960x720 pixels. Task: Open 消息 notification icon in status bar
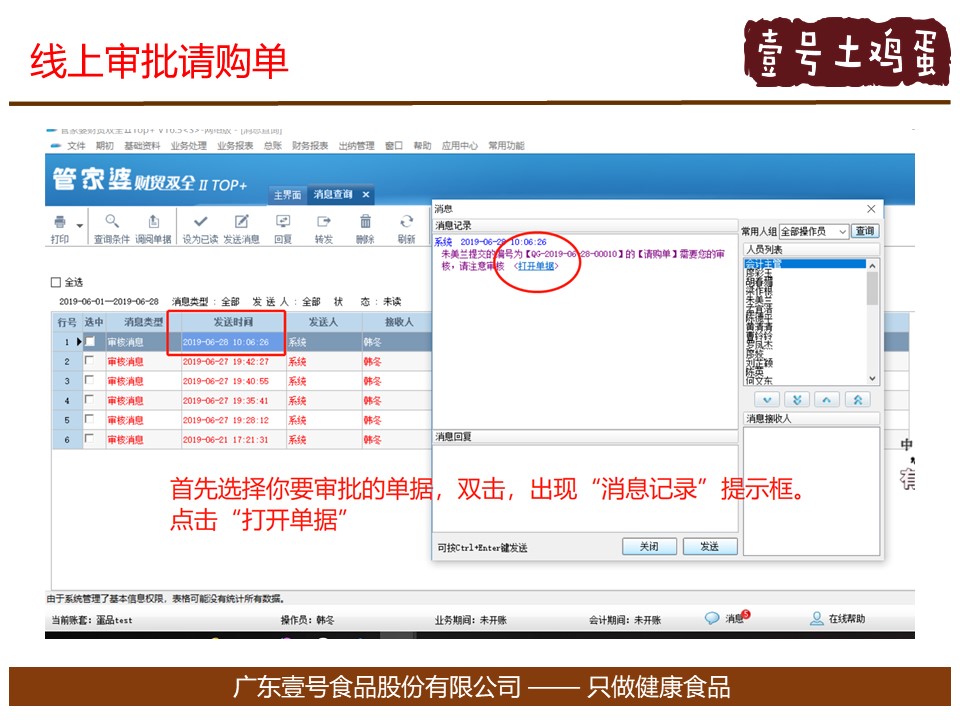pos(713,619)
